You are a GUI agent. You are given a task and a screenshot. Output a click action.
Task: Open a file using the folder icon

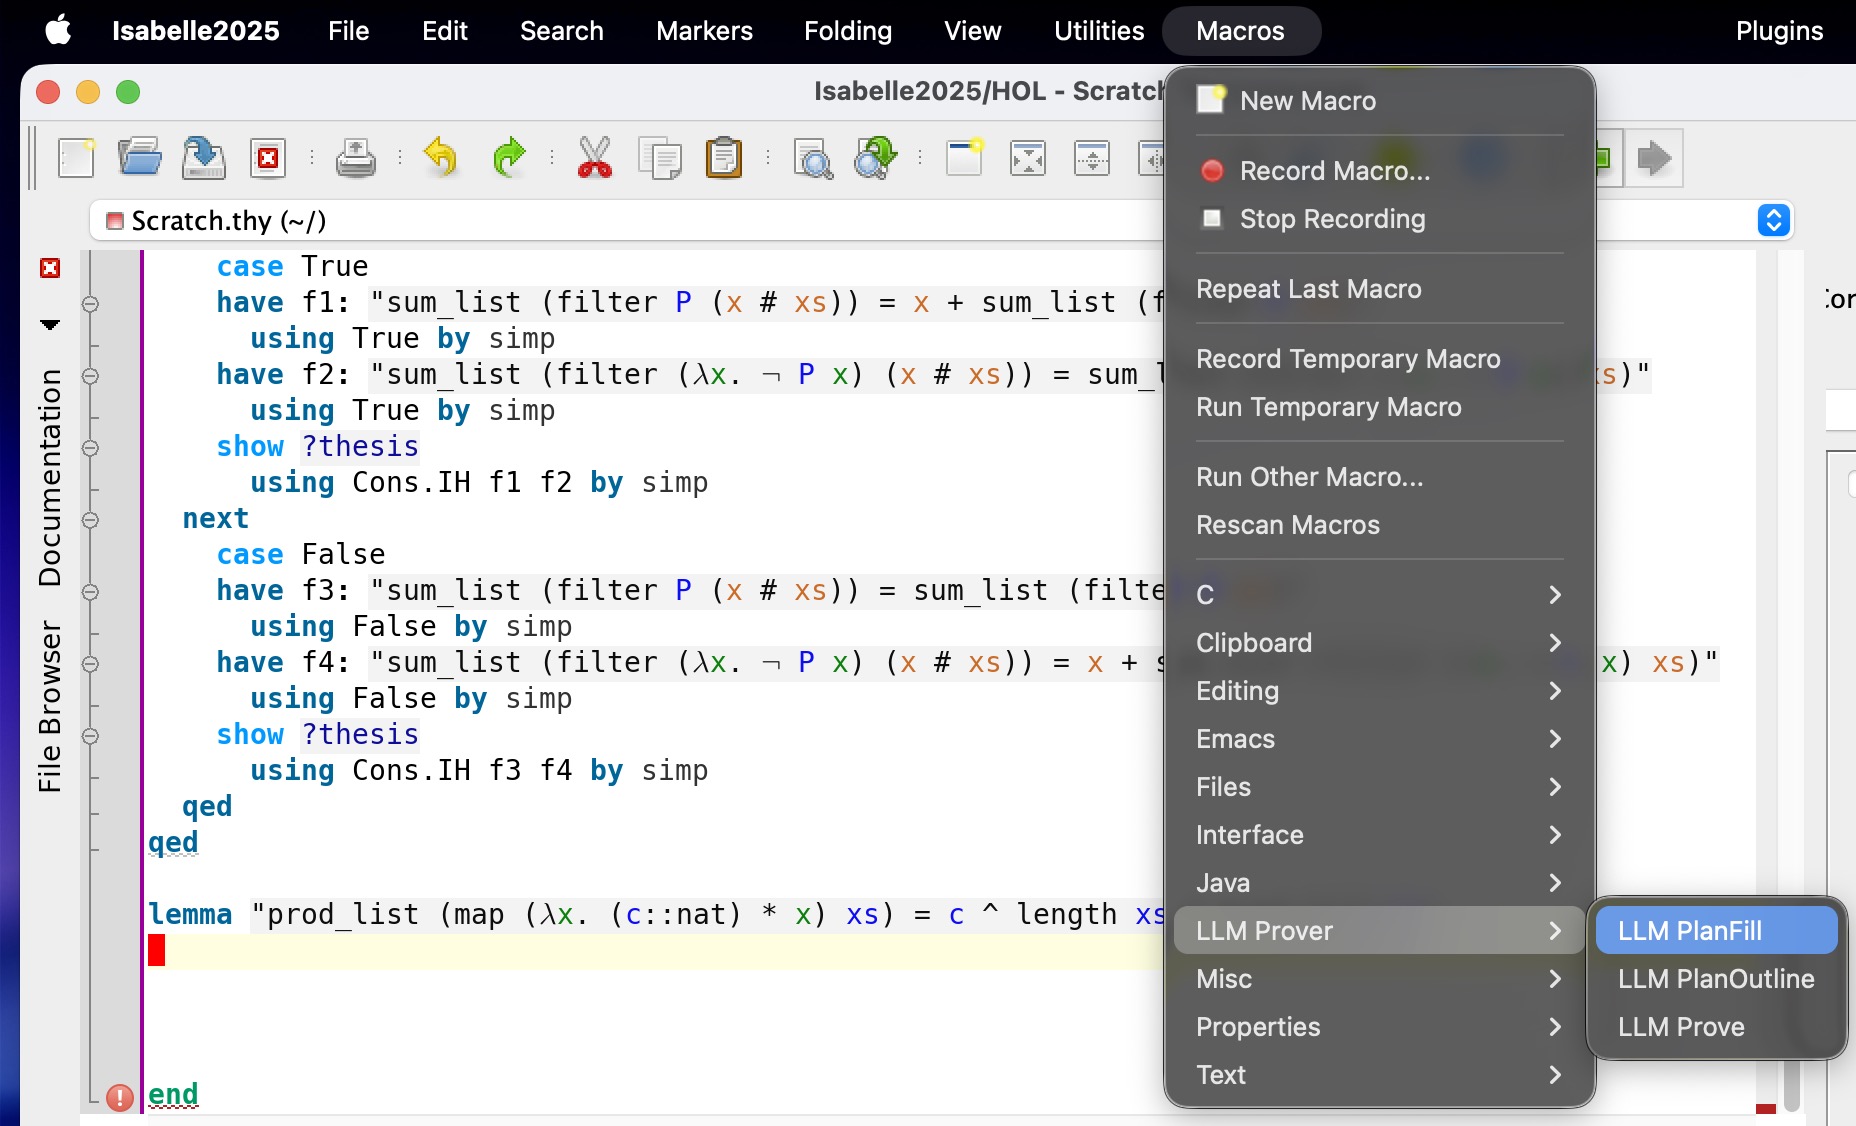(140, 158)
